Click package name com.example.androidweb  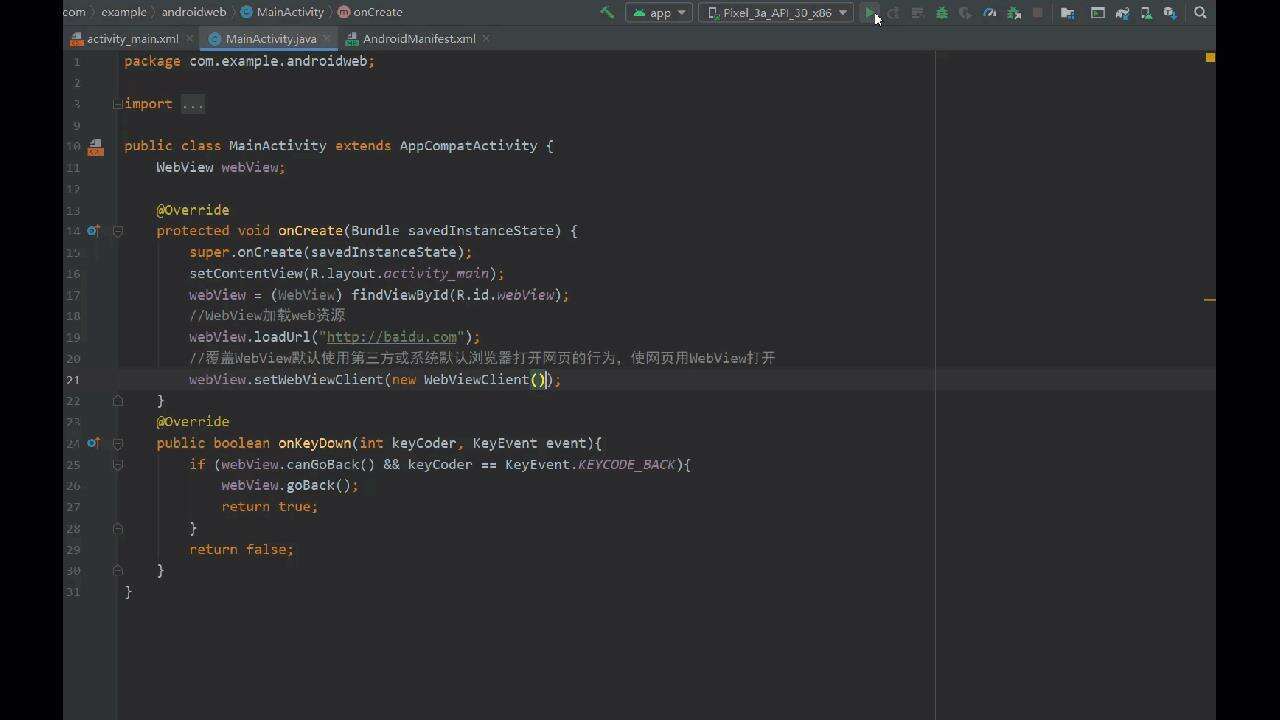(x=278, y=62)
